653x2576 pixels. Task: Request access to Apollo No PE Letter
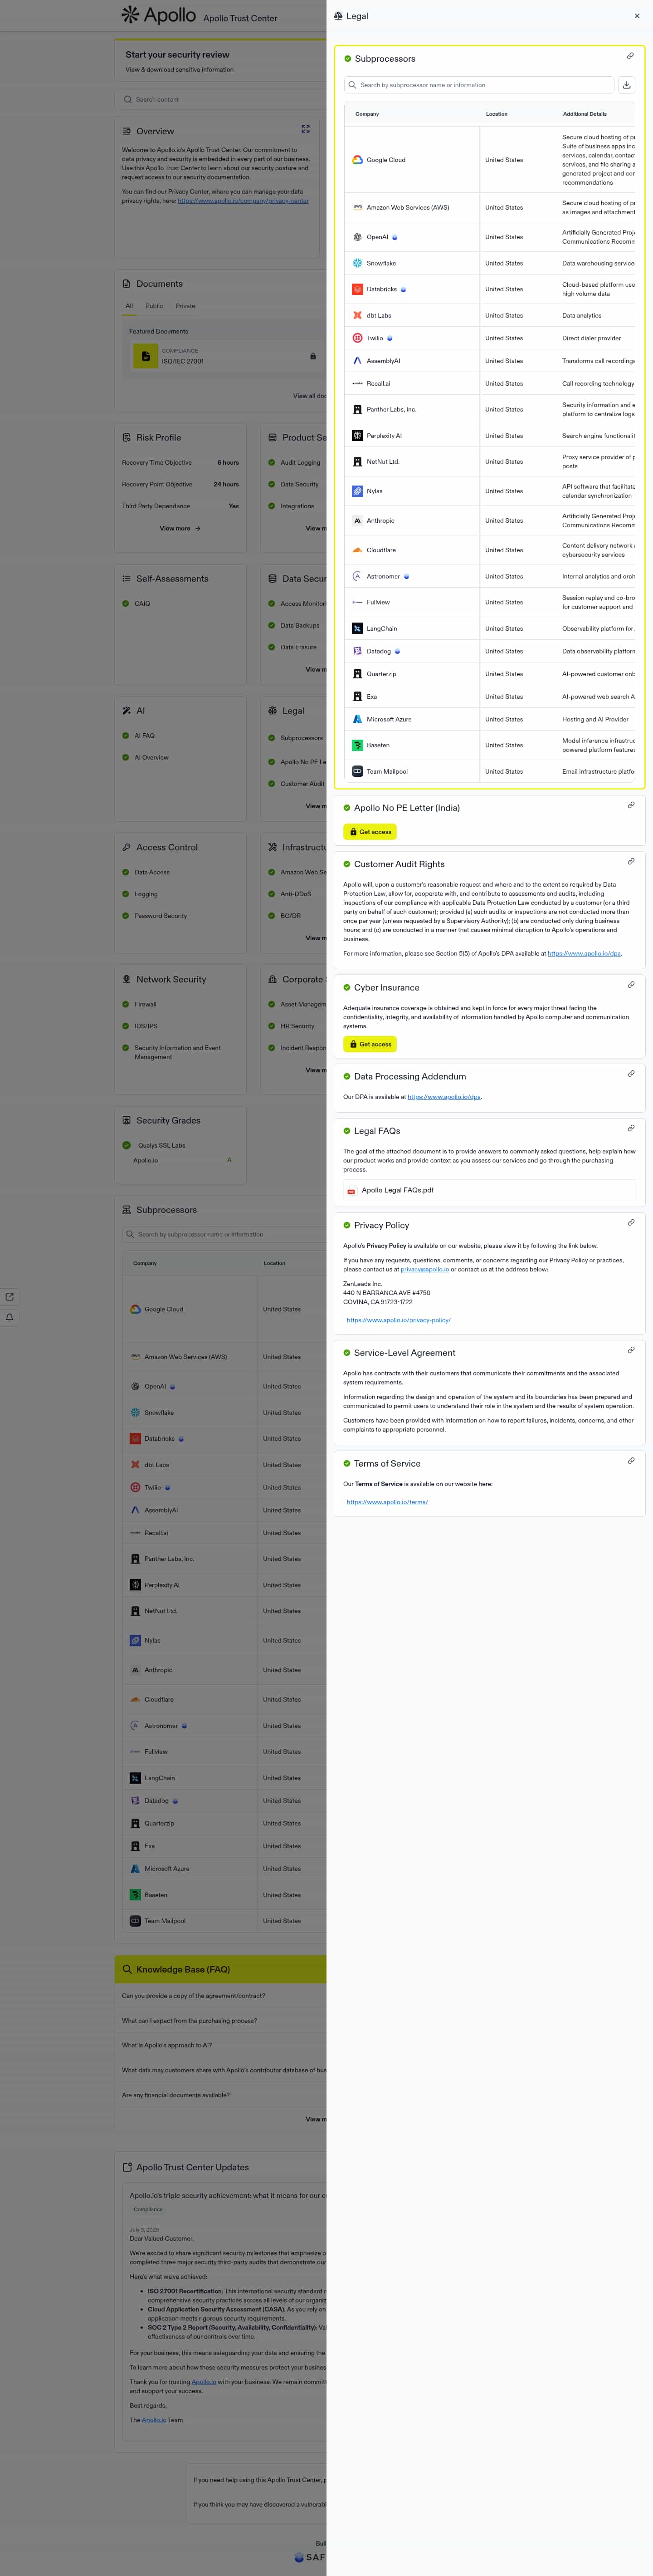(x=370, y=832)
